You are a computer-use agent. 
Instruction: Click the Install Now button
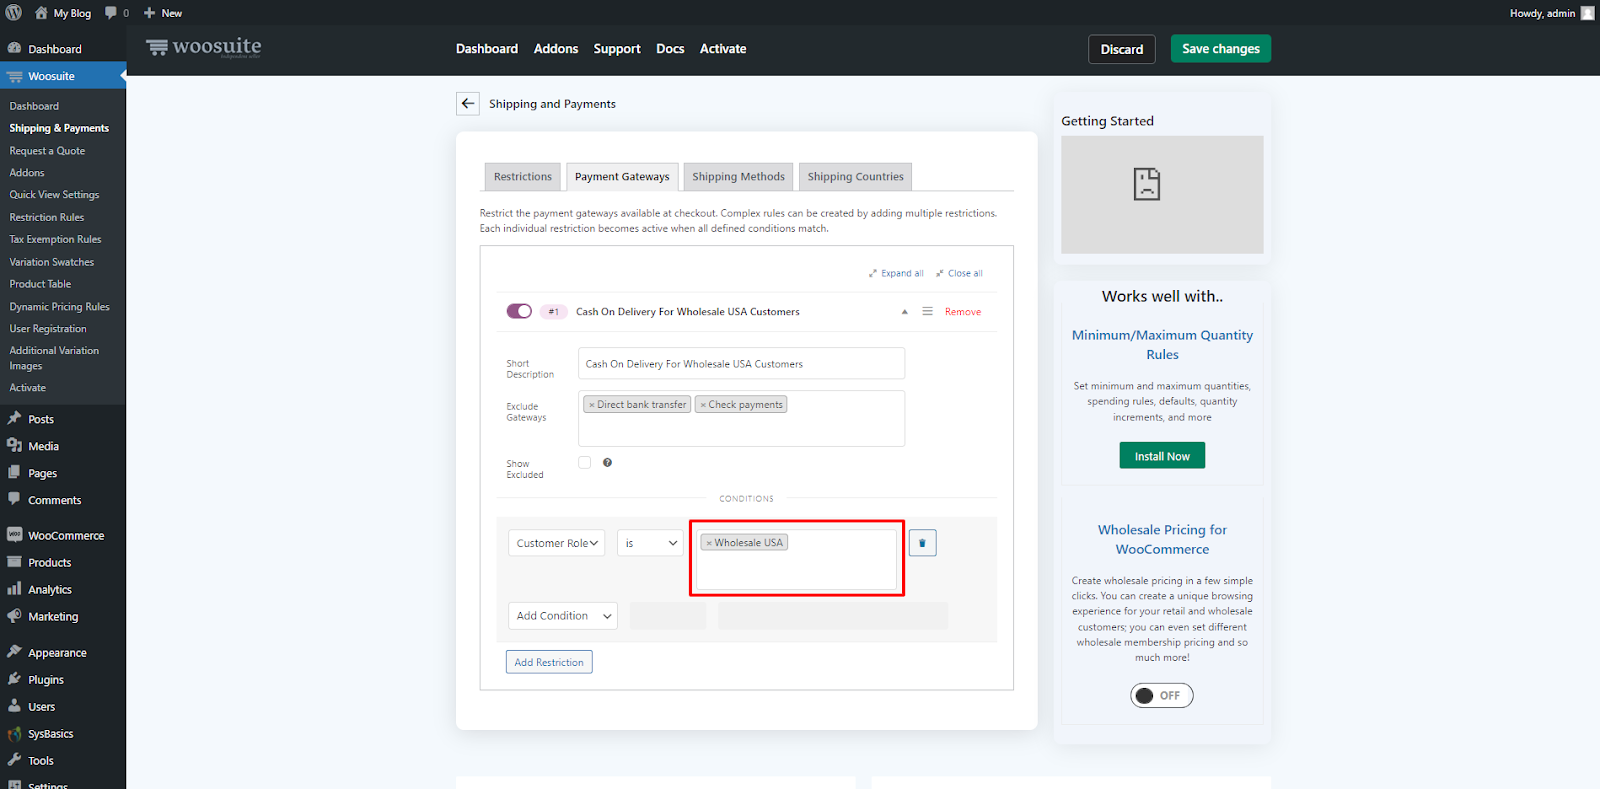click(x=1162, y=456)
